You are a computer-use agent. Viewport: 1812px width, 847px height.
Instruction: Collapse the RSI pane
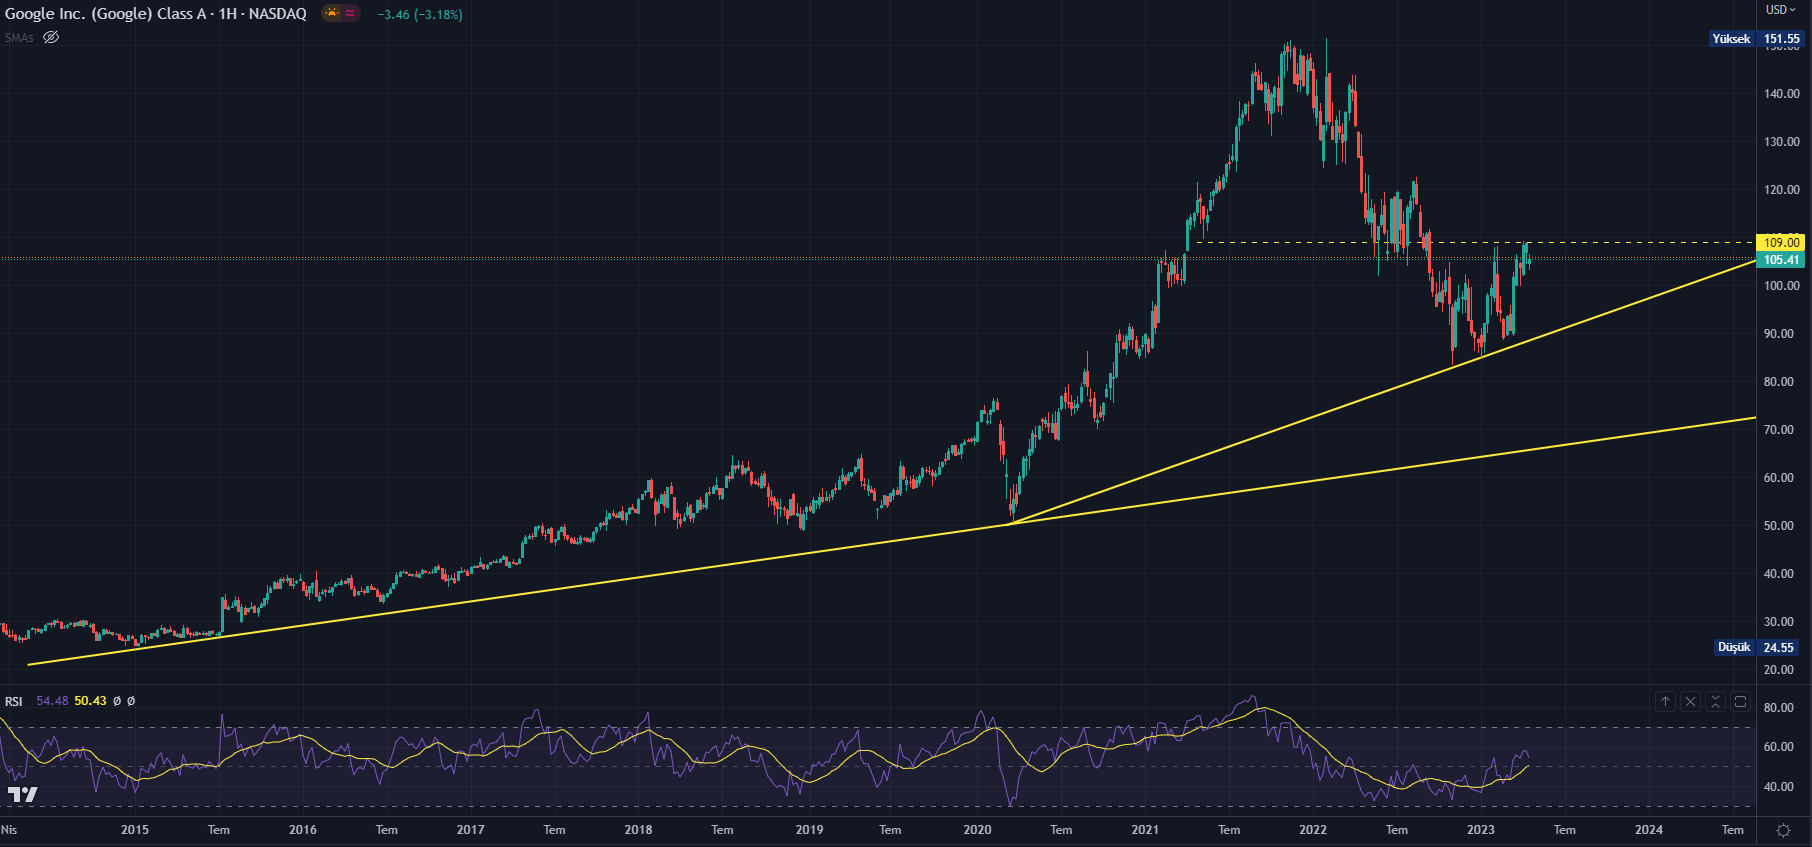pos(1715,701)
